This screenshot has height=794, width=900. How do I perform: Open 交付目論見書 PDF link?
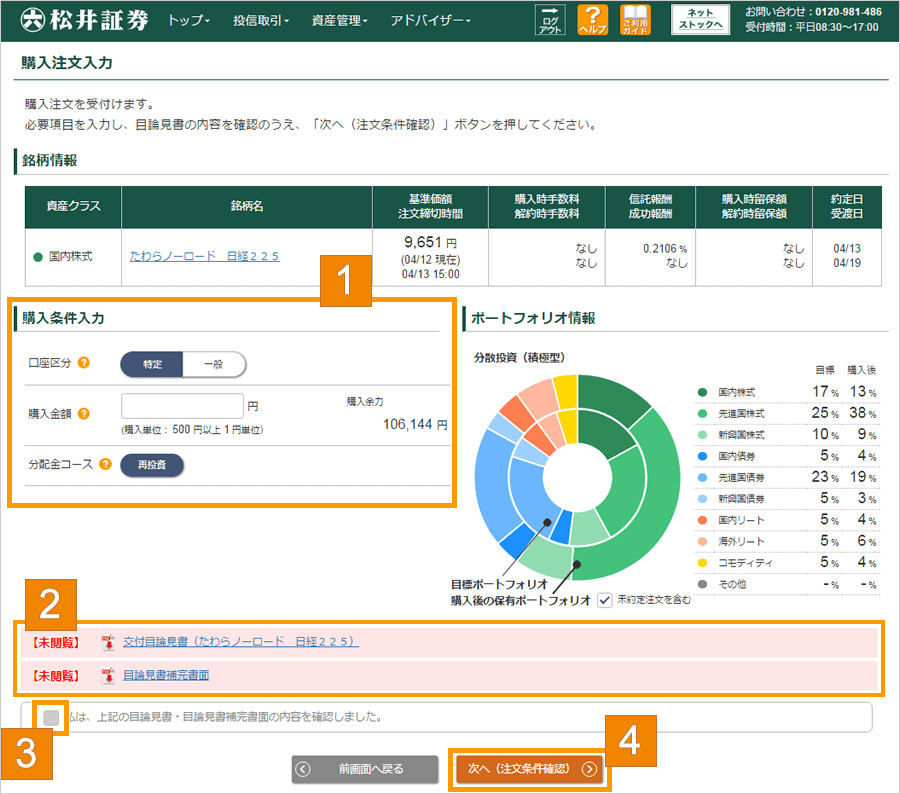click(241, 641)
